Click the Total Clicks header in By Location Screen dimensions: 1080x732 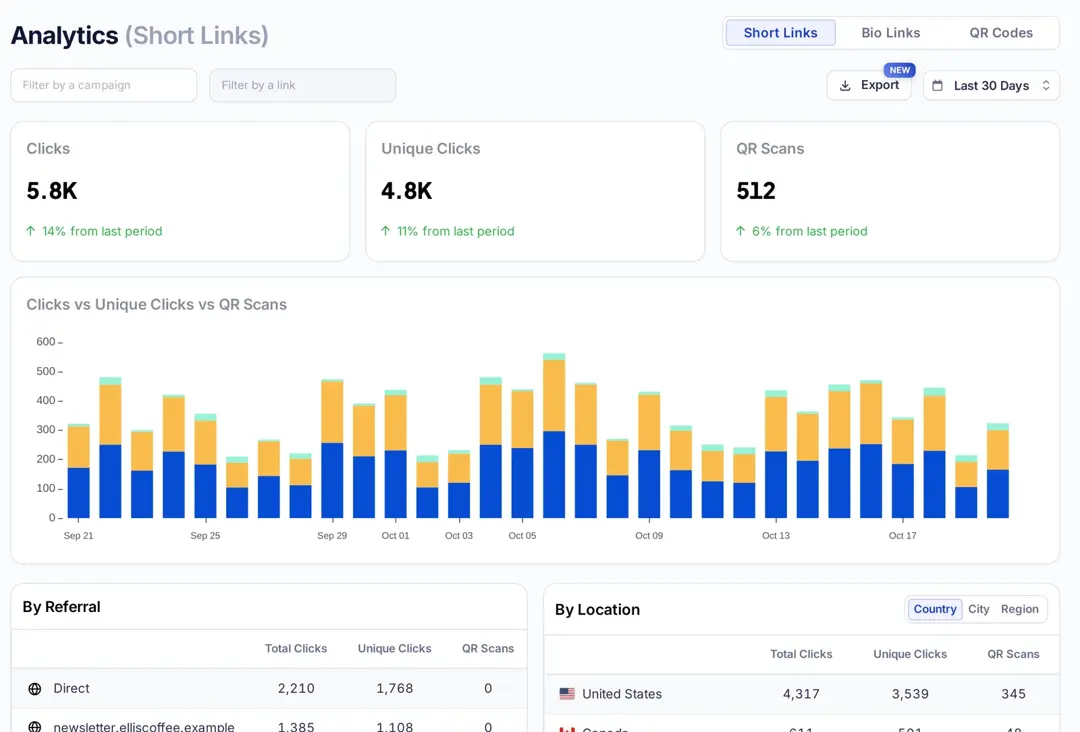pyautogui.click(x=801, y=654)
